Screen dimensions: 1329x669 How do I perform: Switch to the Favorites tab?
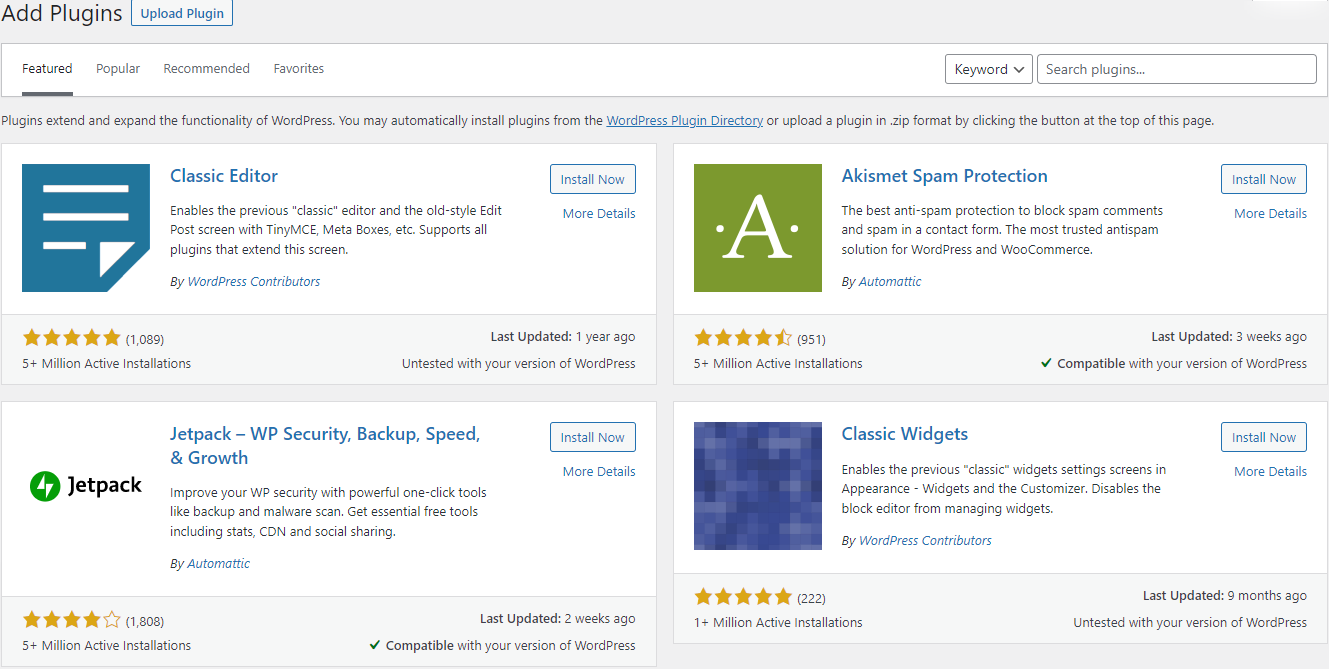299,69
